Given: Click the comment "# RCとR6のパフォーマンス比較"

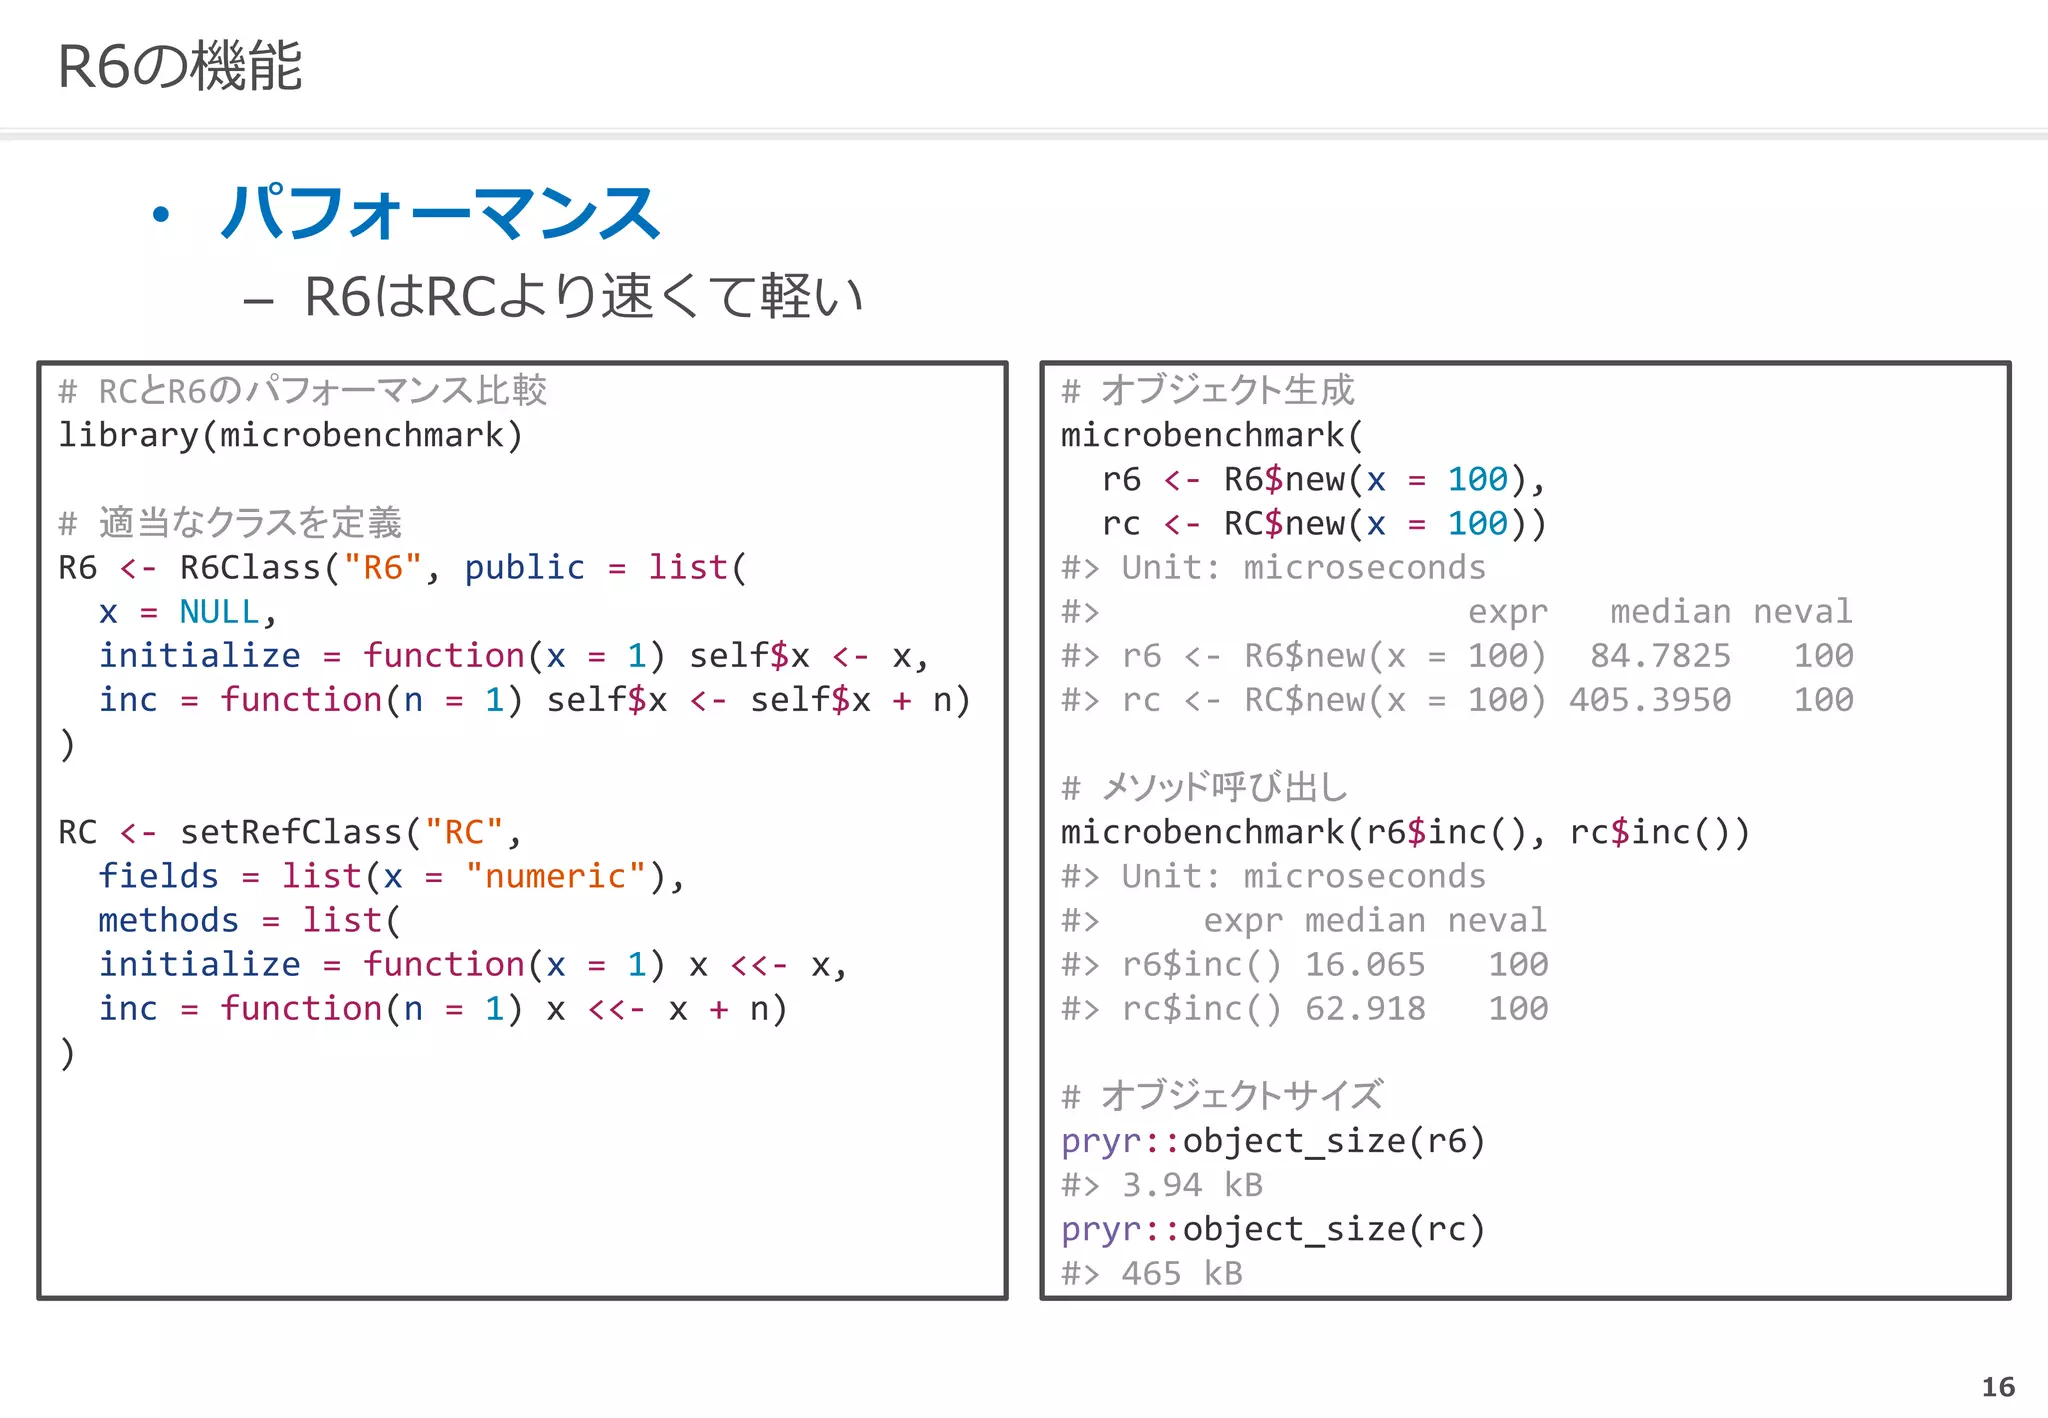Looking at the screenshot, I should pos(302,390).
